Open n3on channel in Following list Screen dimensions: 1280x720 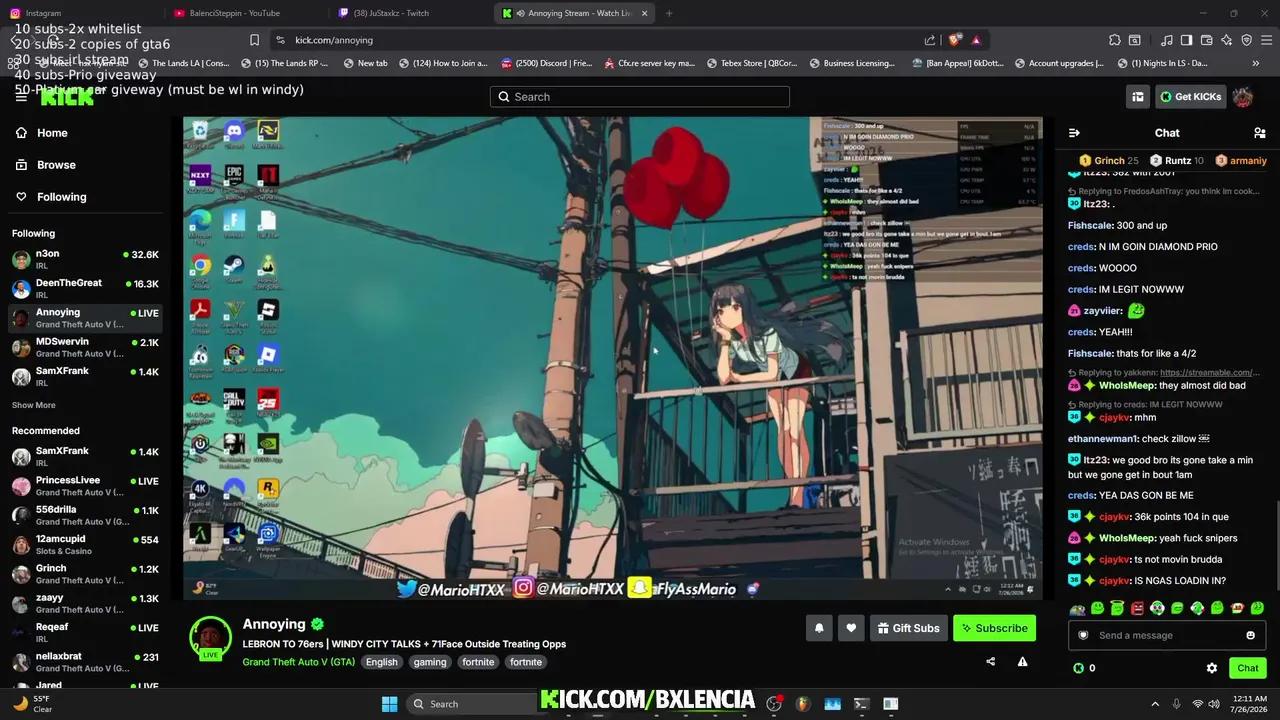coord(85,260)
